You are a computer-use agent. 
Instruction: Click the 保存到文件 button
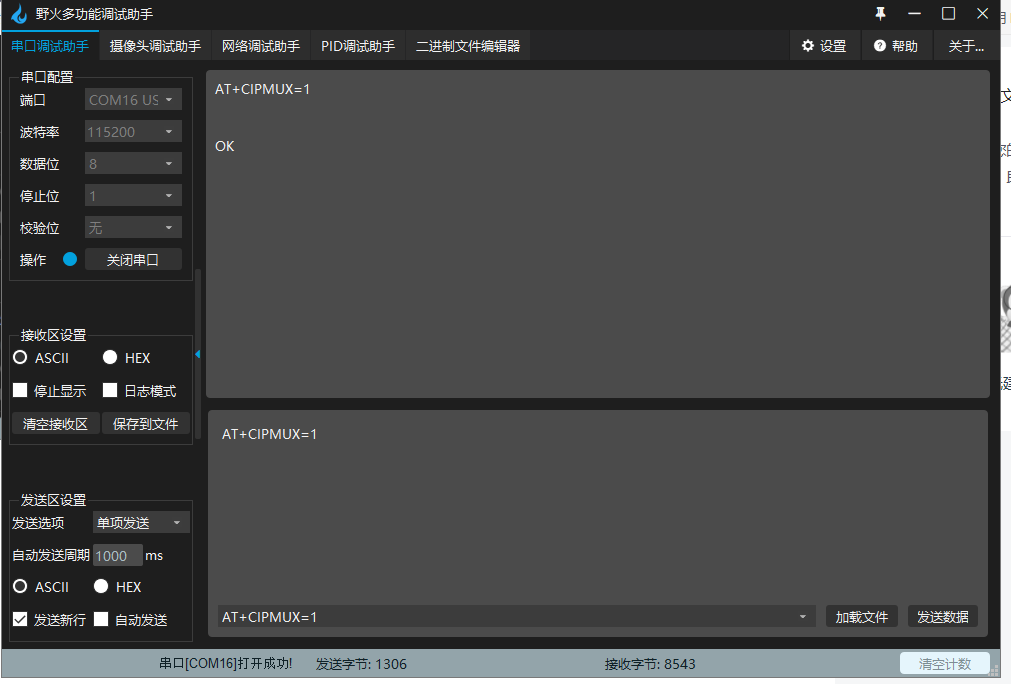tap(146, 424)
